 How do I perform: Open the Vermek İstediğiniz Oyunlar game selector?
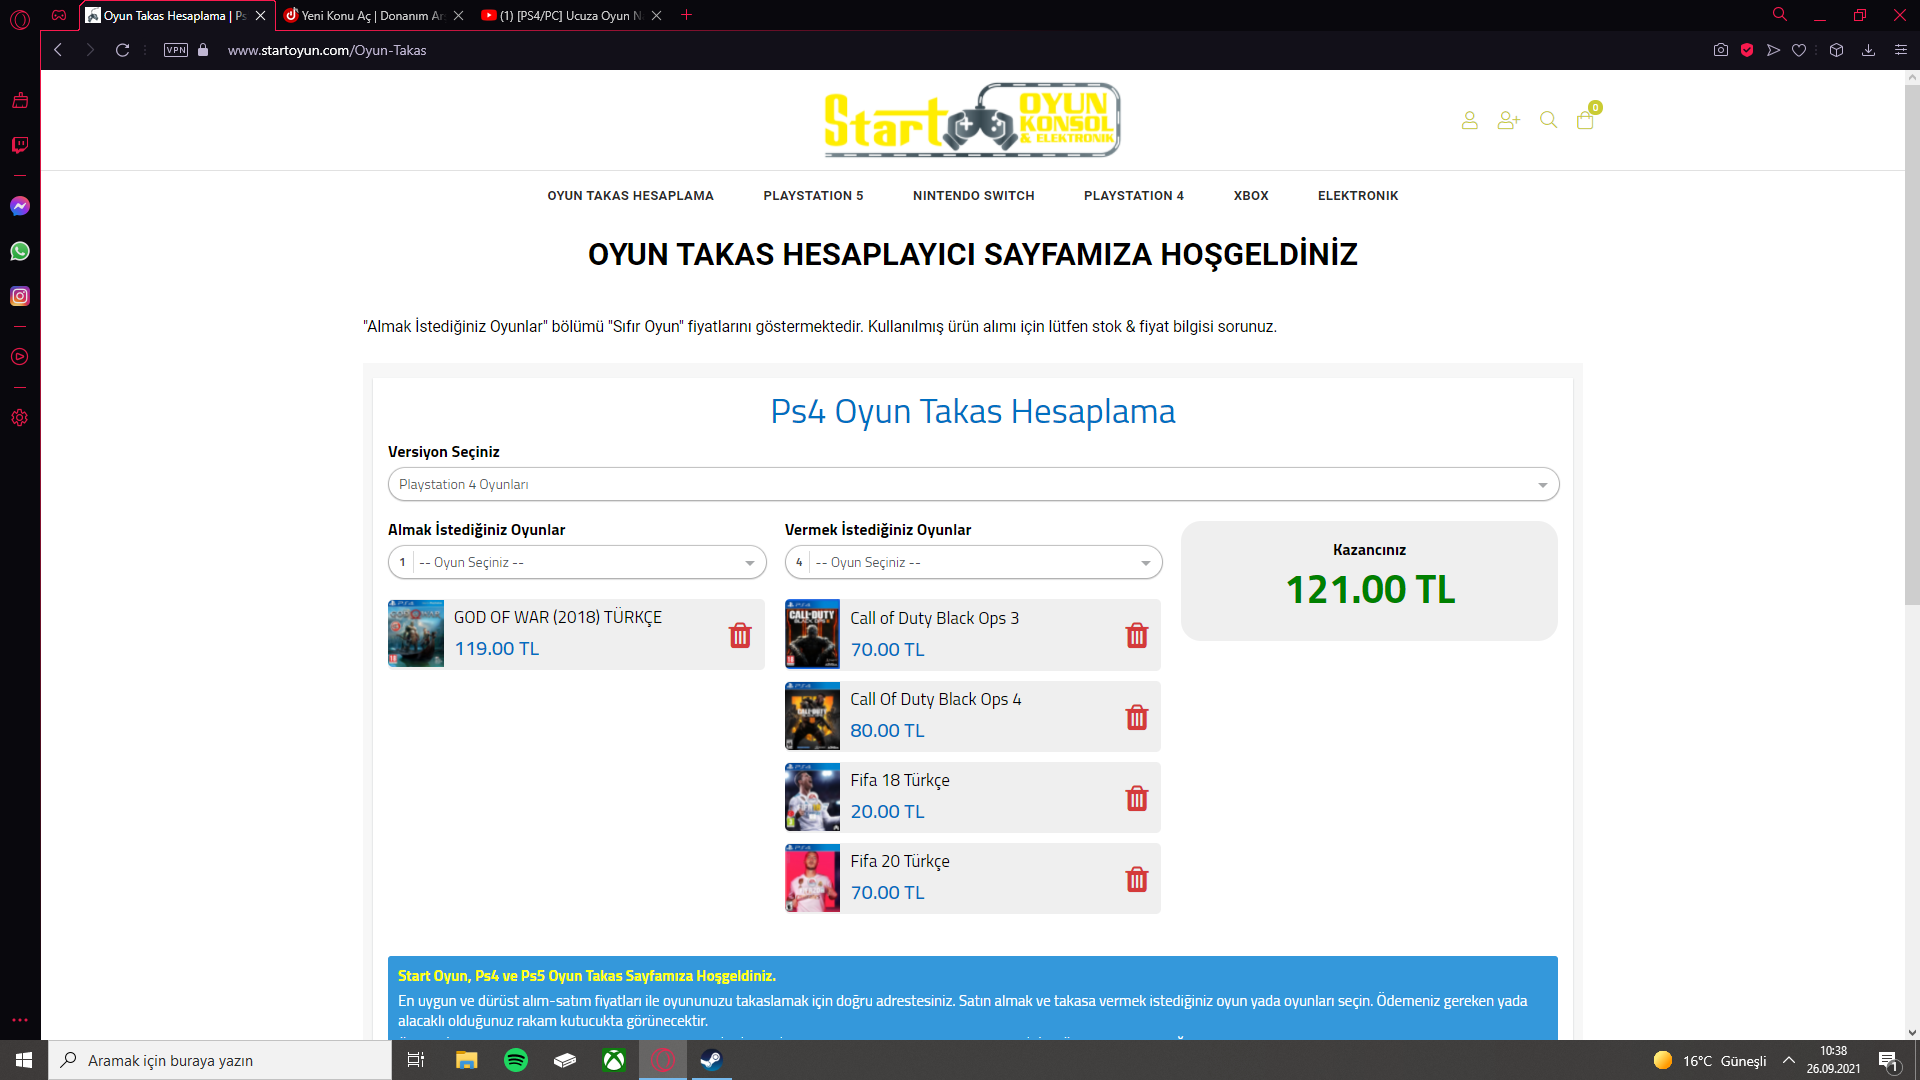(973, 562)
